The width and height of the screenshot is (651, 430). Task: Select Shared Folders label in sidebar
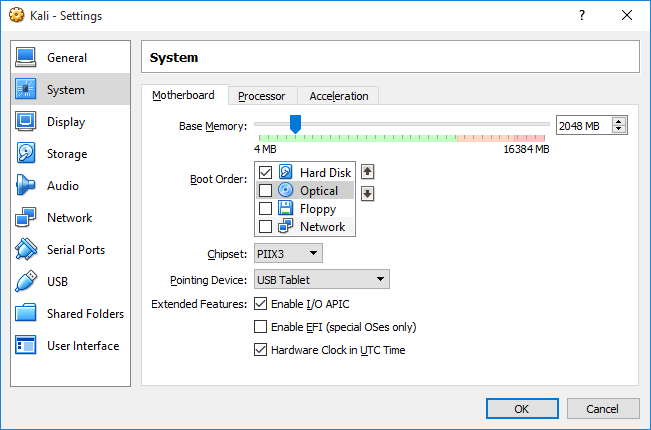coord(85,313)
